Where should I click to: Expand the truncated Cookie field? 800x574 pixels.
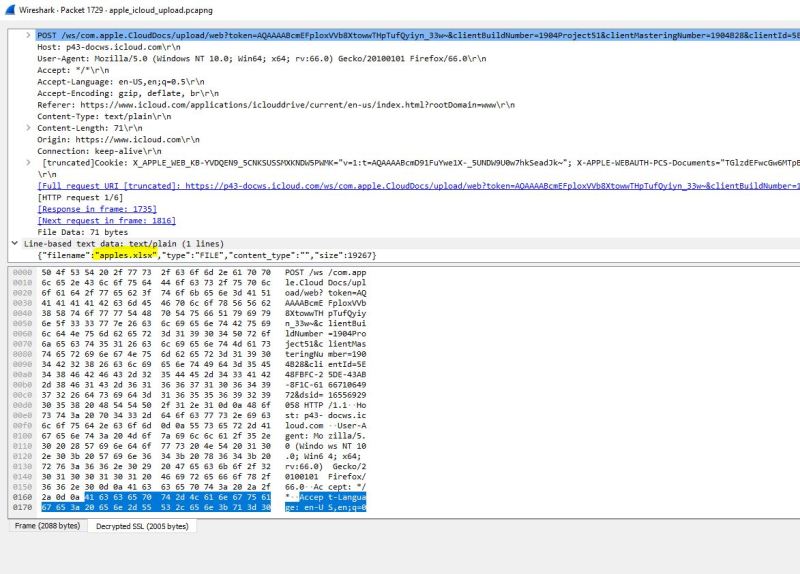click(27, 162)
